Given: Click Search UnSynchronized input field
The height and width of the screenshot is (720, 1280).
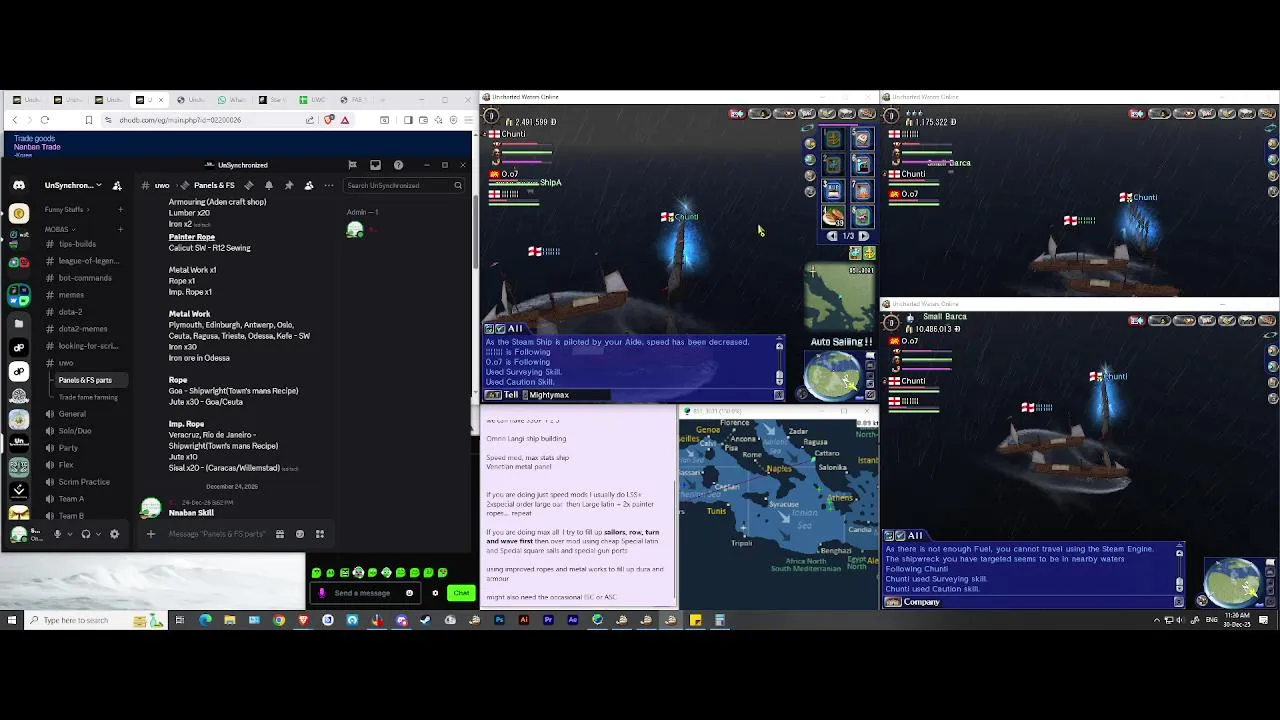Looking at the screenshot, I should [x=404, y=185].
